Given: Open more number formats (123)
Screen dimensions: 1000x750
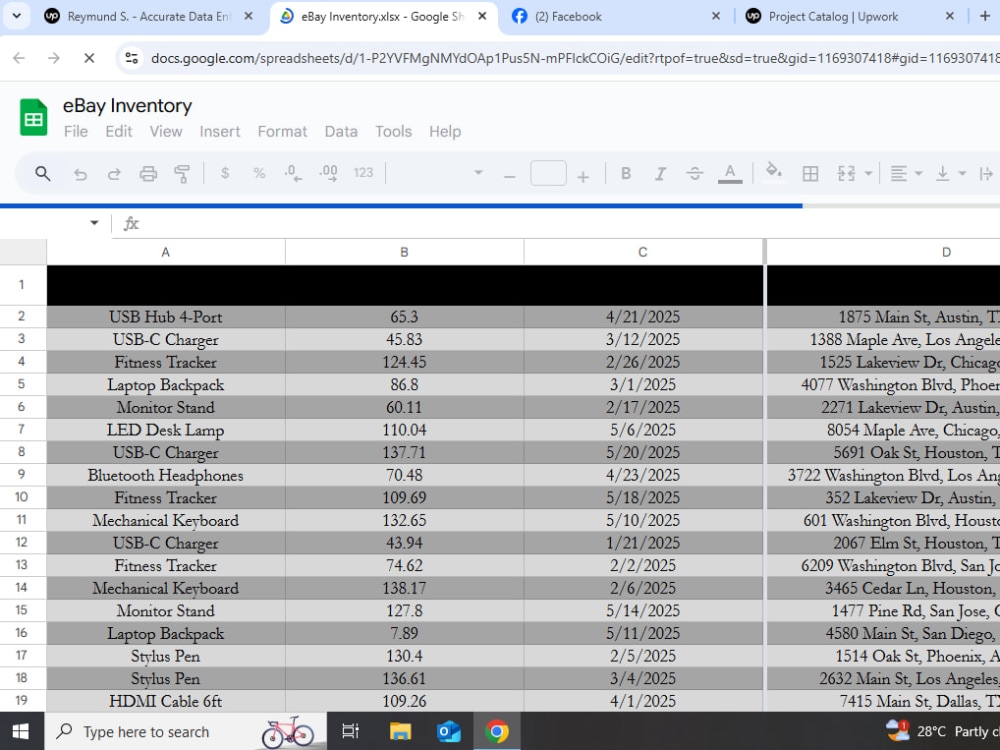Looking at the screenshot, I should 364,173.
